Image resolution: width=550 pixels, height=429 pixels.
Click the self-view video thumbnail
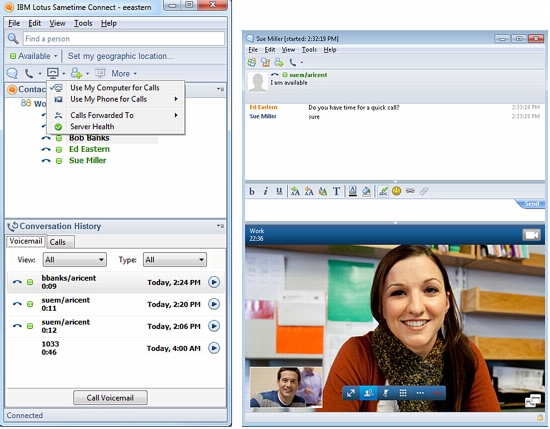(x=286, y=387)
